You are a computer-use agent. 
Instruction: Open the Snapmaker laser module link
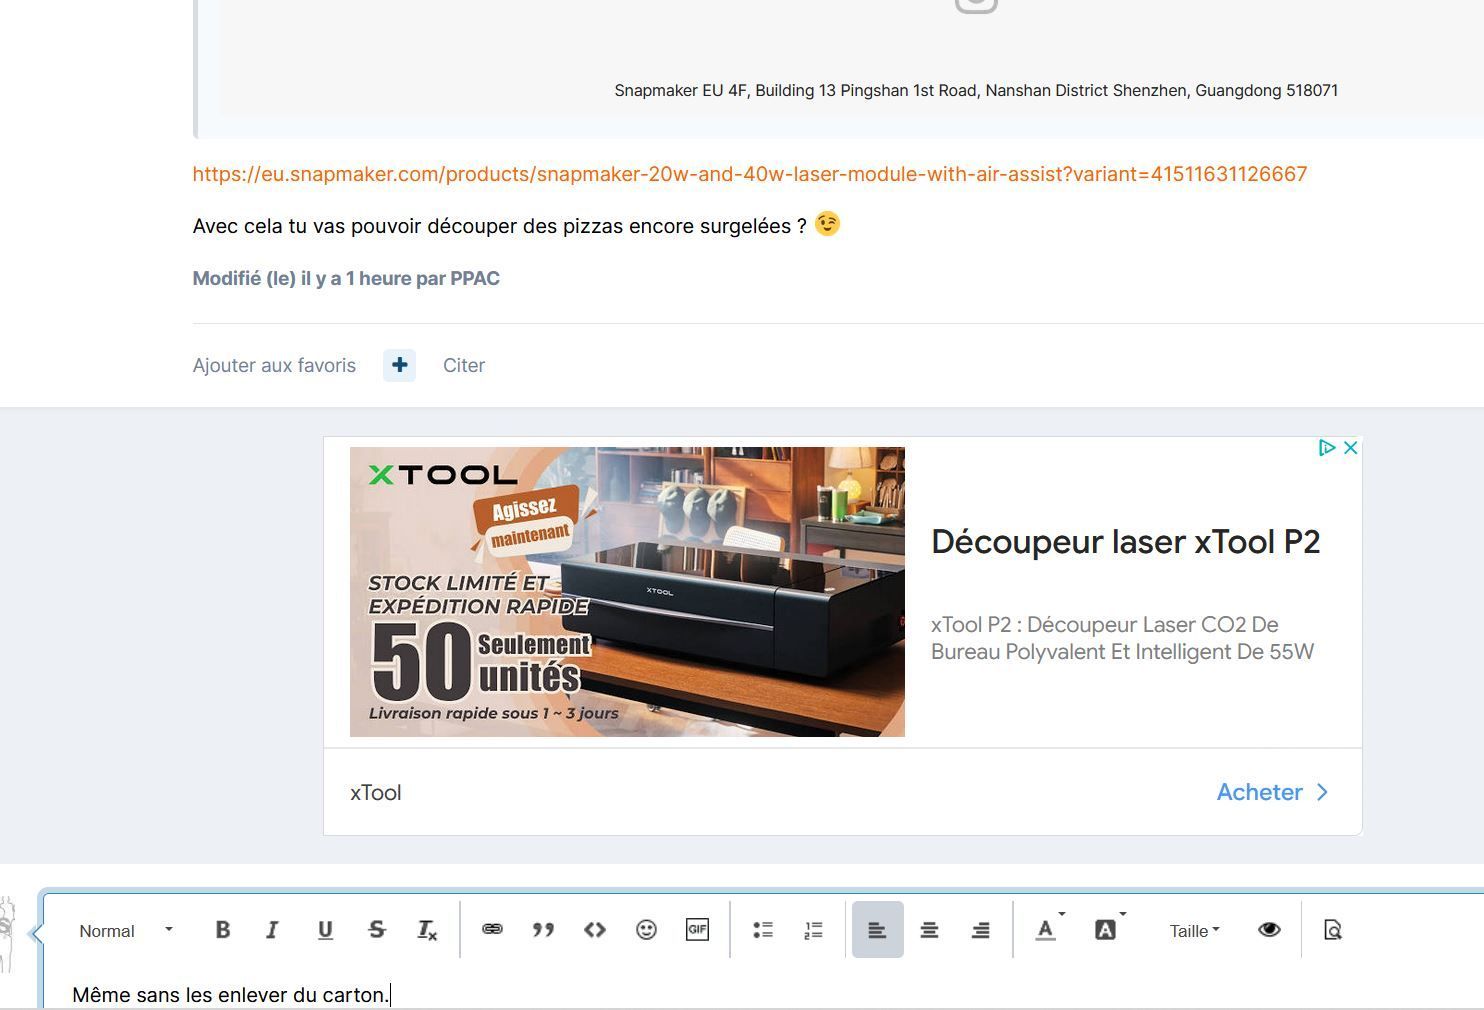[x=750, y=174]
